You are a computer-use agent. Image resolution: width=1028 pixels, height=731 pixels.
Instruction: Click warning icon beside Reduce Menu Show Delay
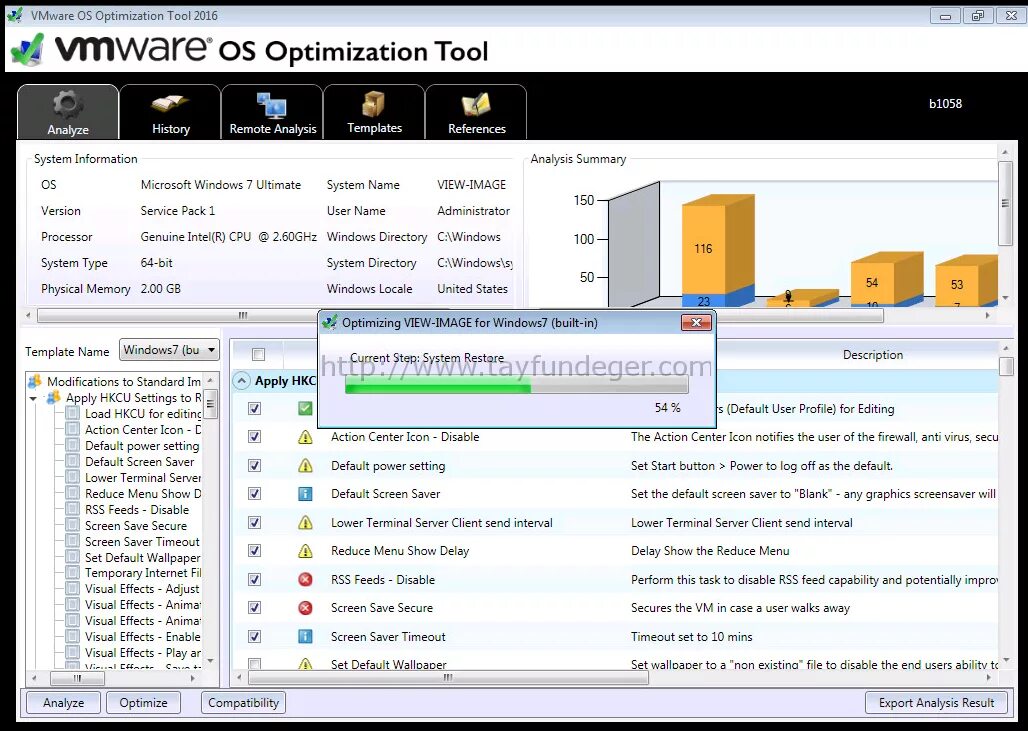tap(305, 551)
